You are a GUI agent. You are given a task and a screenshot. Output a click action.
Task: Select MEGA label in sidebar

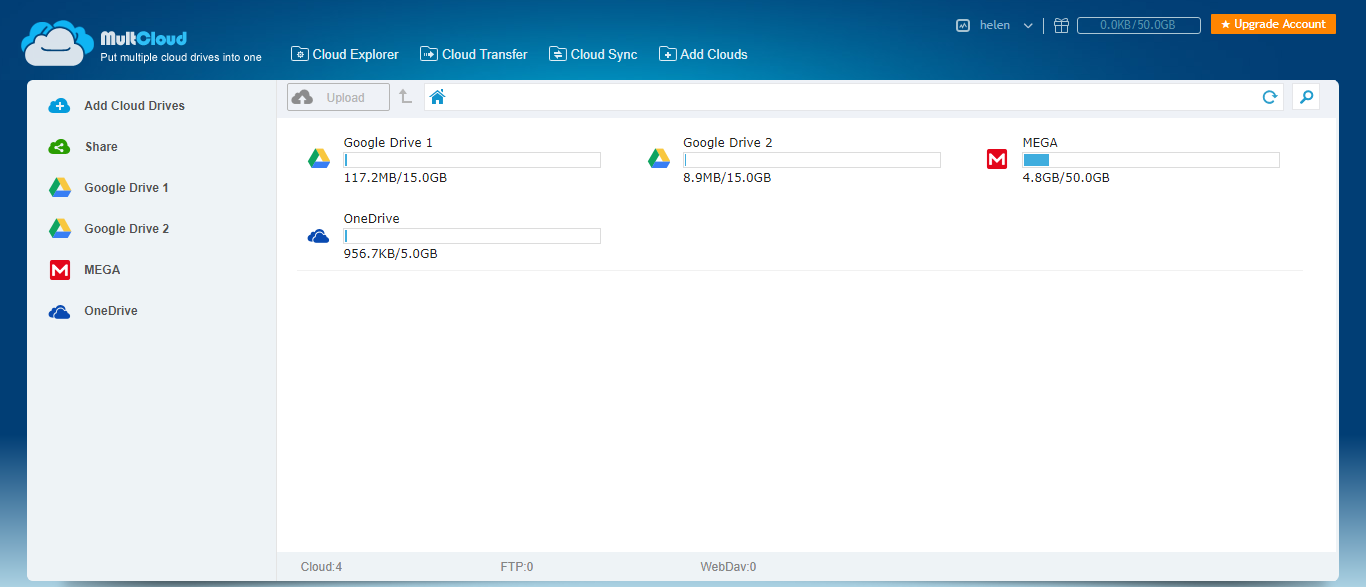[x=102, y=270]
